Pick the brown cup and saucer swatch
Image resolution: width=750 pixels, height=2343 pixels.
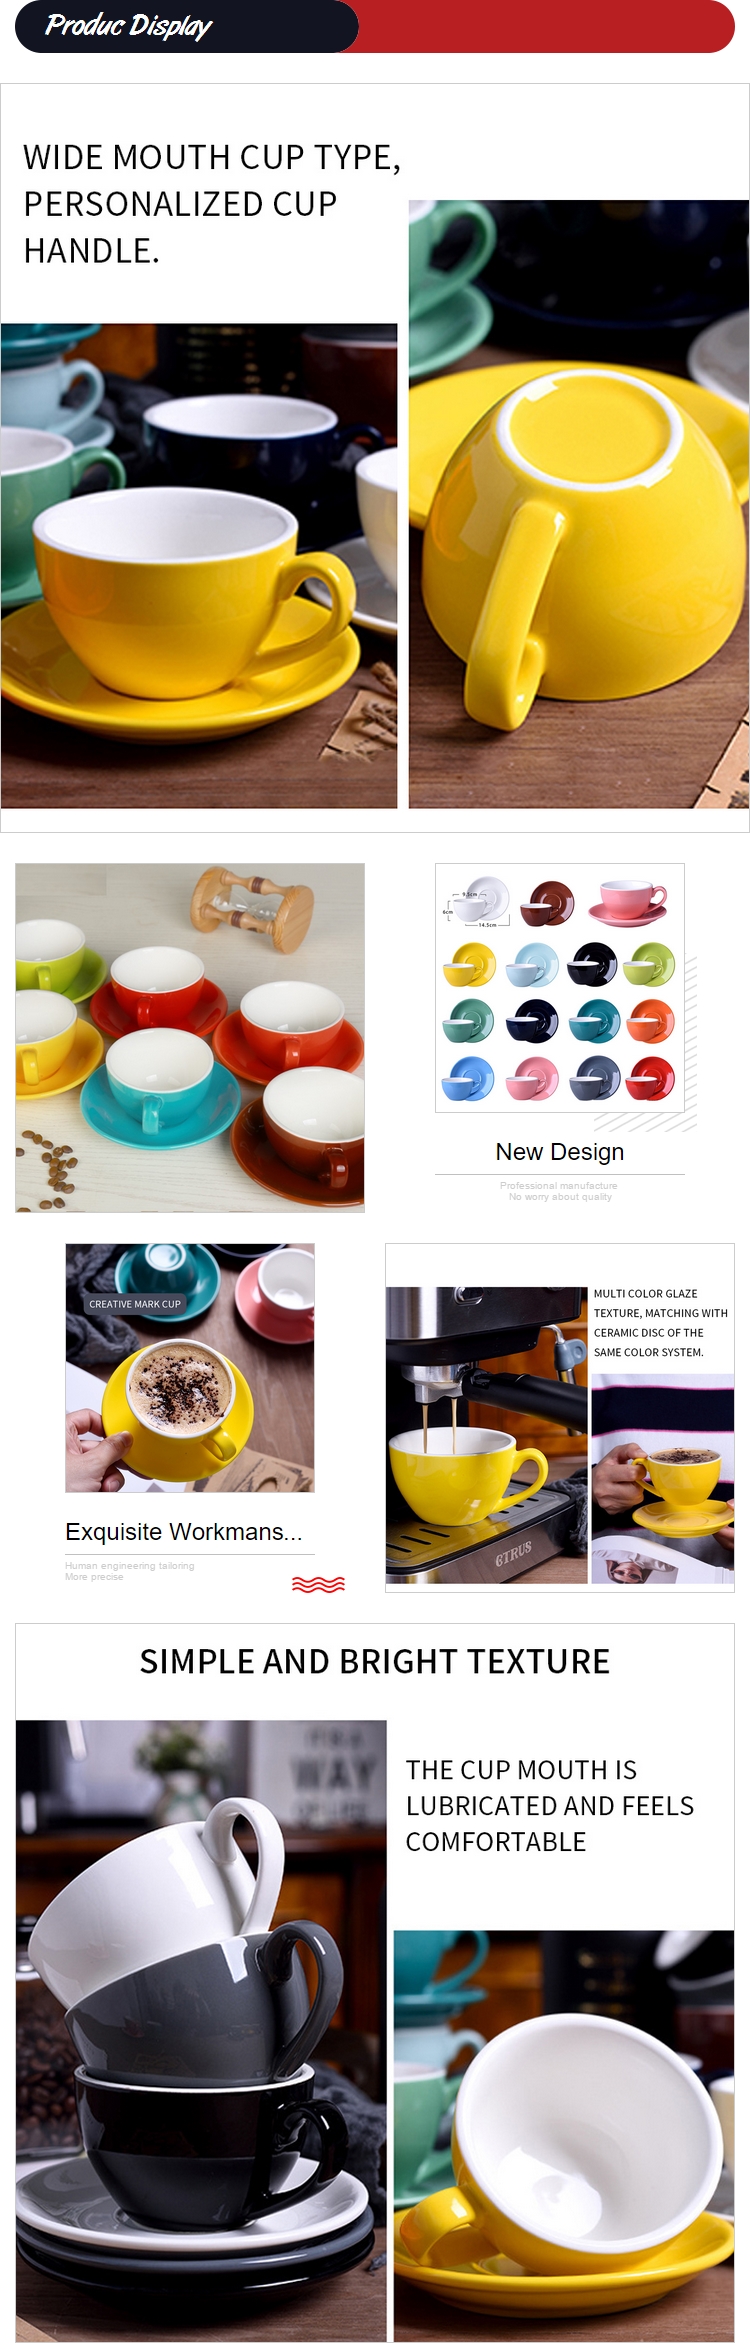tap(549, 903)
